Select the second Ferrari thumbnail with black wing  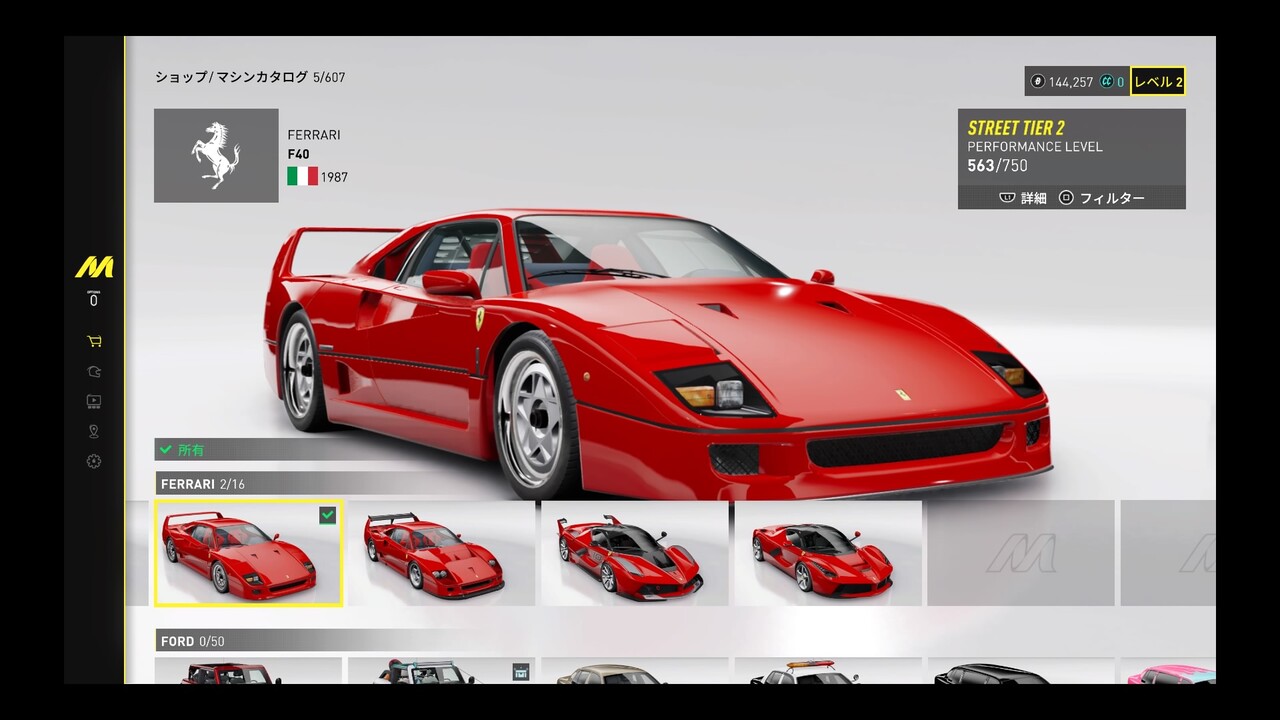[x=441, y=553]
